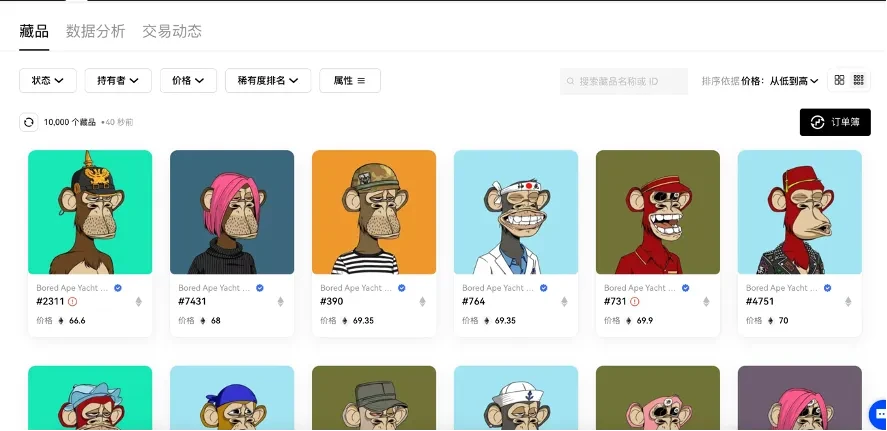Switch to small grid view icon

point(859,80)
